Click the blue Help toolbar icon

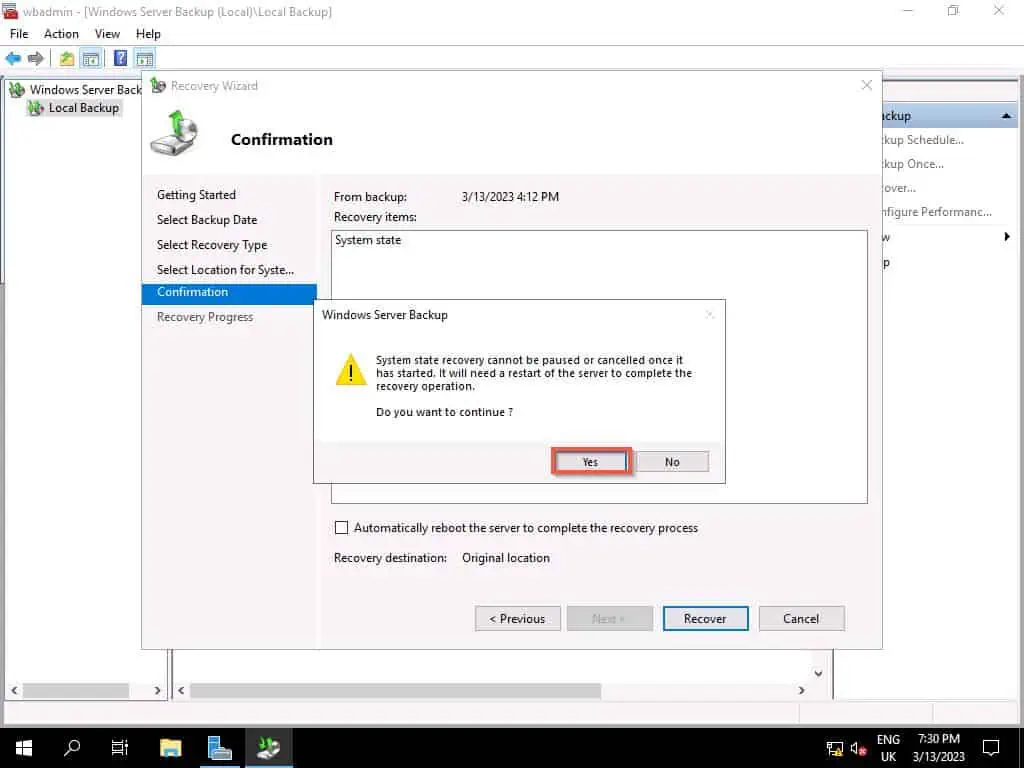(120, 59)
